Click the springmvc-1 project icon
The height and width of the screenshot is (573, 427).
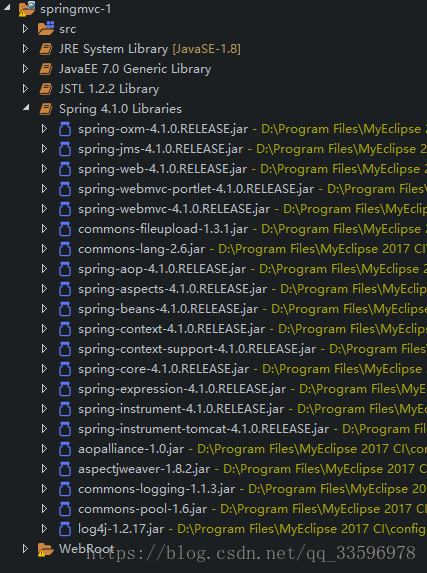coord(27,8)
